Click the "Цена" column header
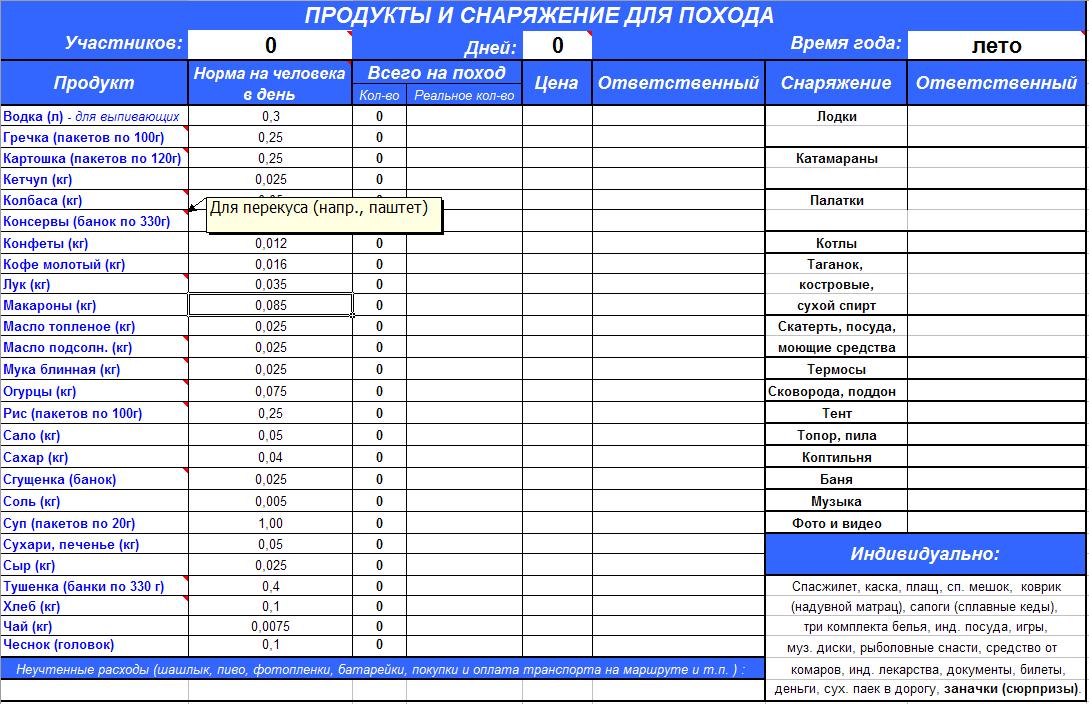This screenshot has width=1089, height=704. (557, 83)
